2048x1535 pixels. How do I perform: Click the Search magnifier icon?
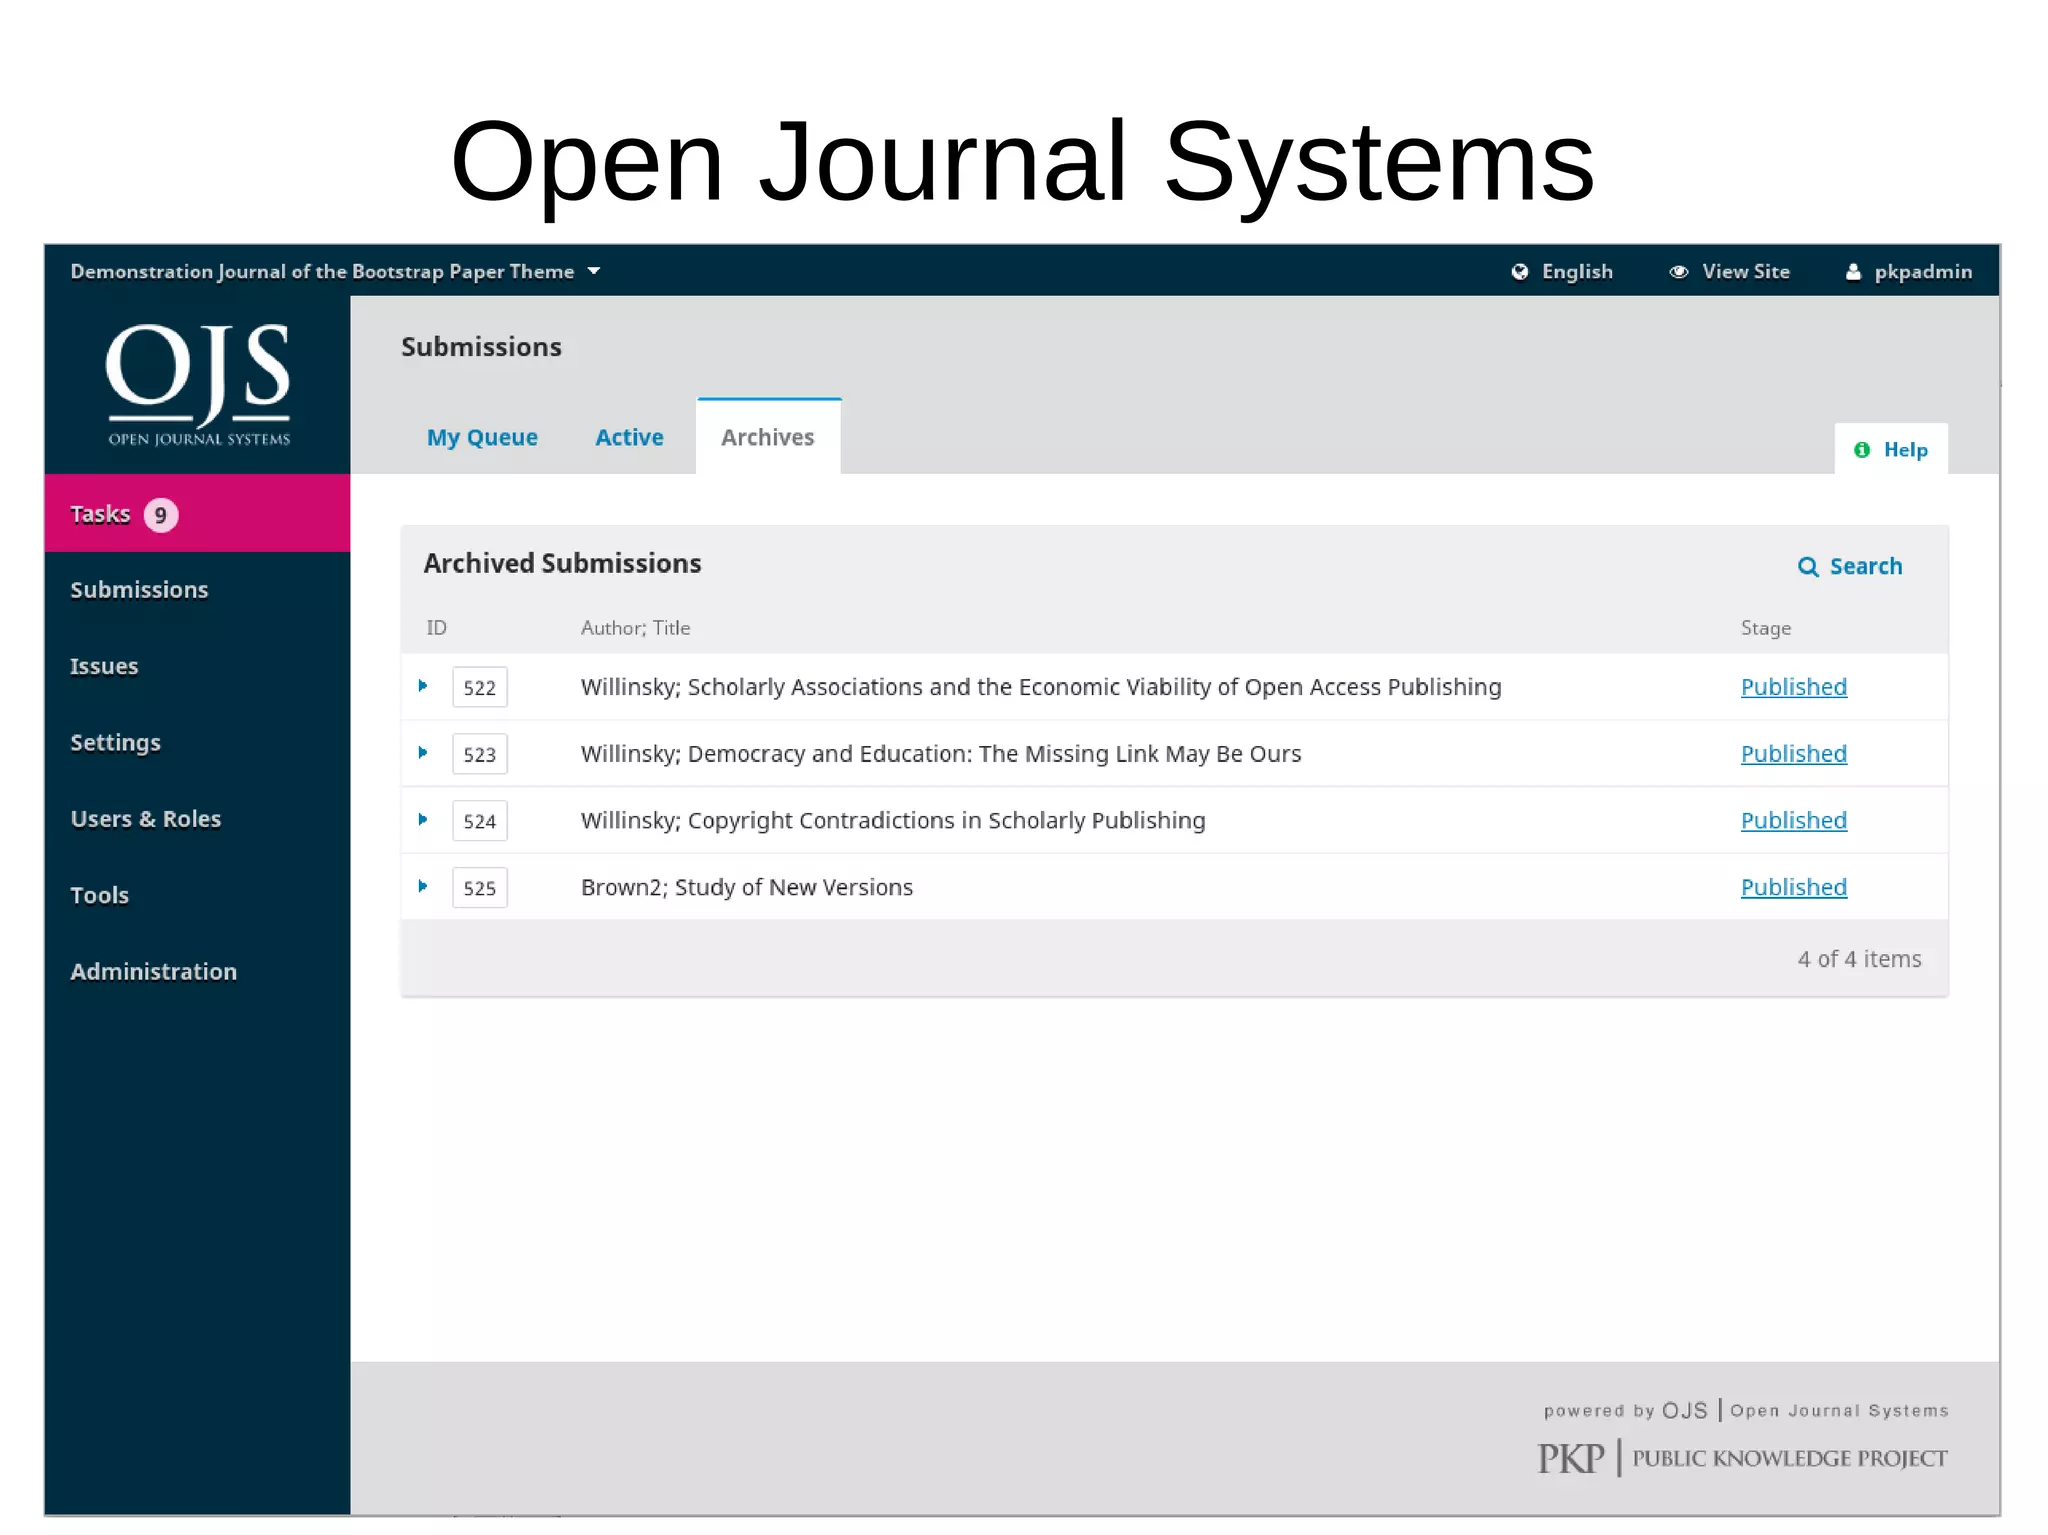click(1808, 567)
